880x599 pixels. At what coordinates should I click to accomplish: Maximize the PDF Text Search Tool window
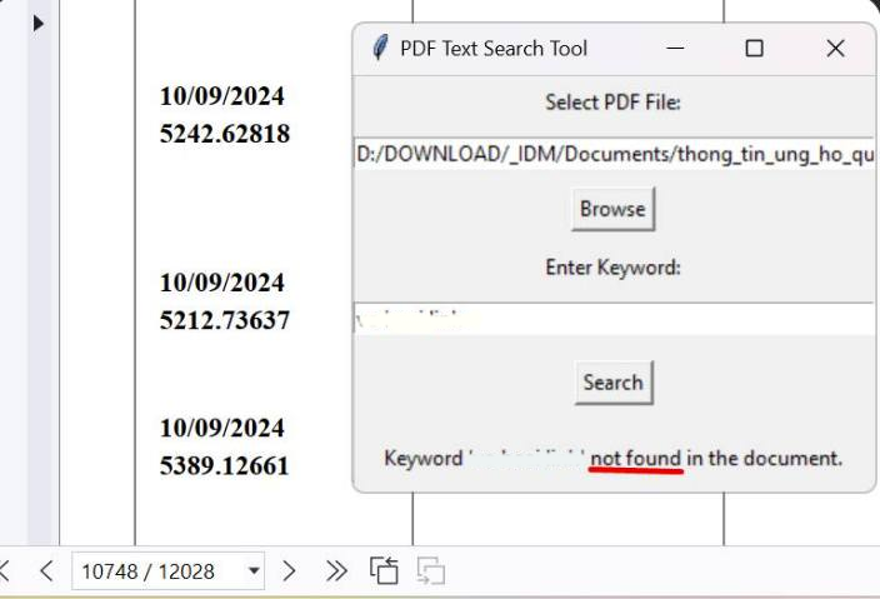click(754, 48)
